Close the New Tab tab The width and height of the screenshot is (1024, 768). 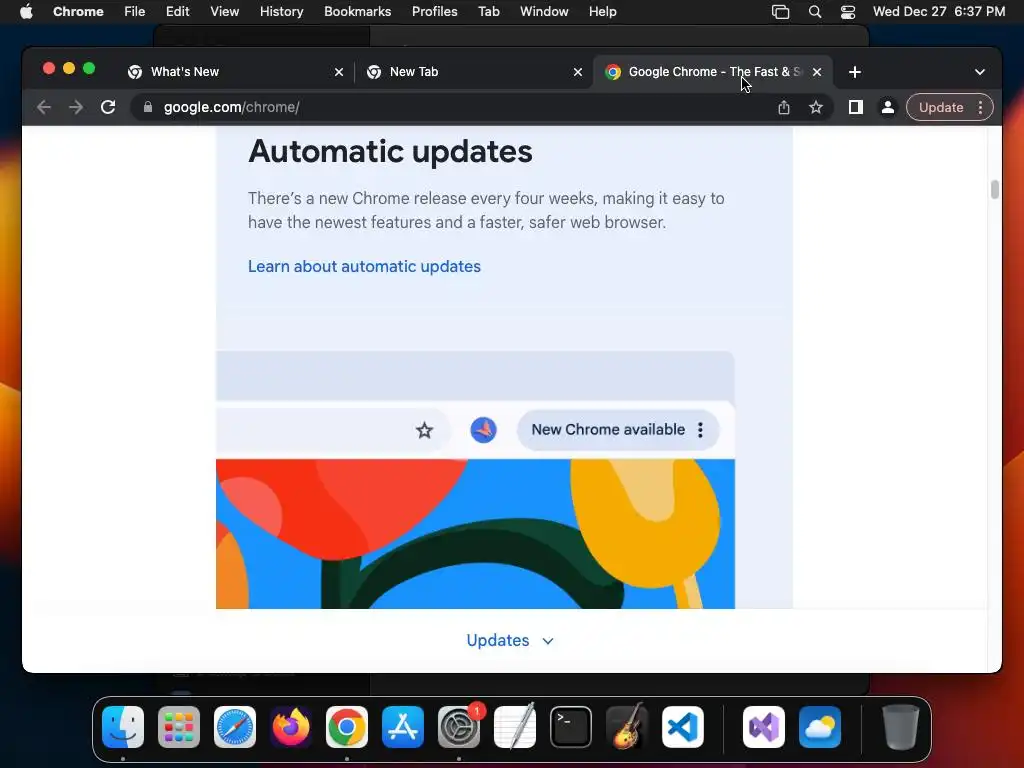pyautogui.click(x=578, y=72)
